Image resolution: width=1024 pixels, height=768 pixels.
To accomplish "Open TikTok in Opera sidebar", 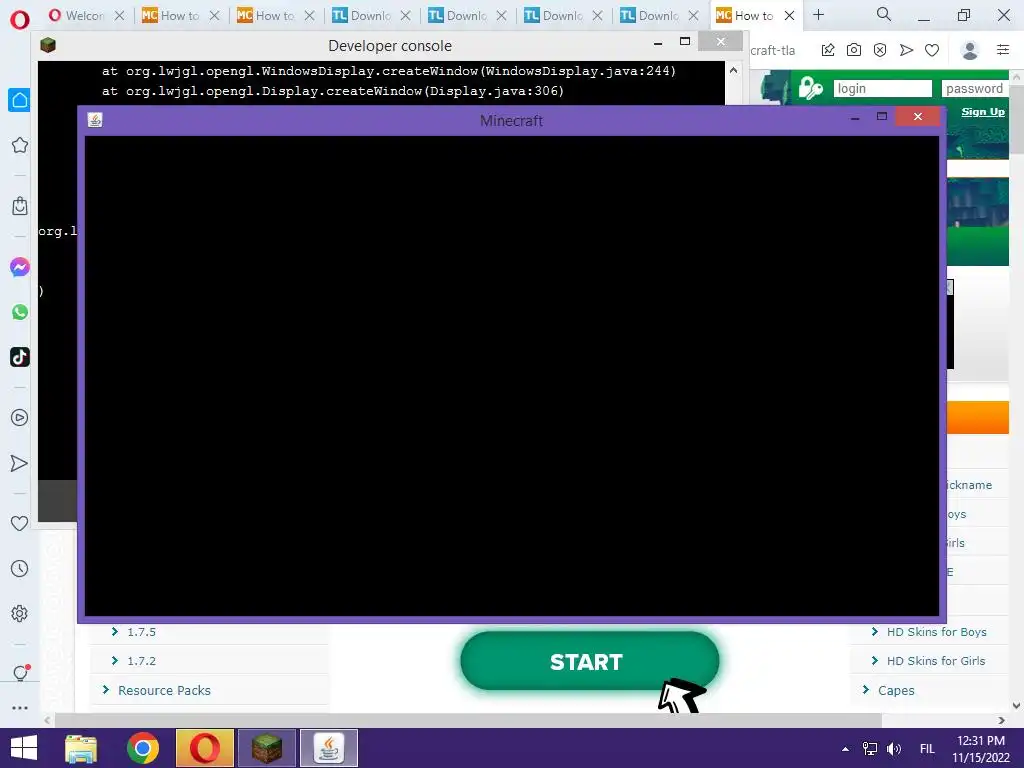I will pyautogui.click(x=20, y=357).
